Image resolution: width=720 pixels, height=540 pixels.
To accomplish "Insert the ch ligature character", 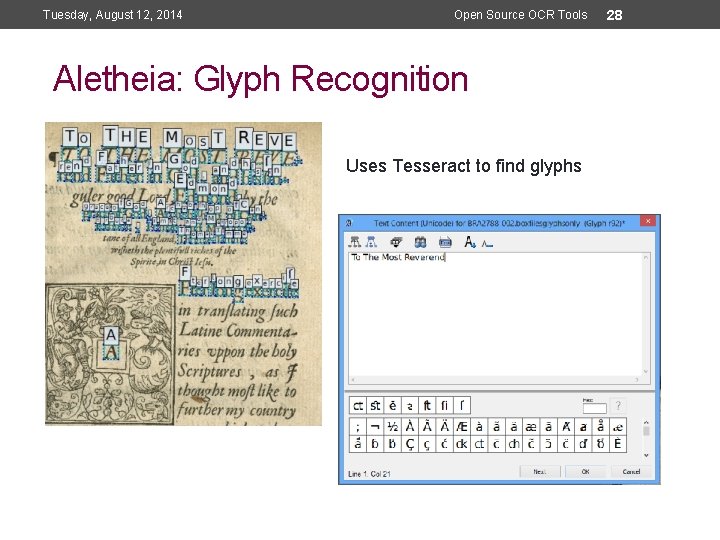I will (x=514, y=444).
